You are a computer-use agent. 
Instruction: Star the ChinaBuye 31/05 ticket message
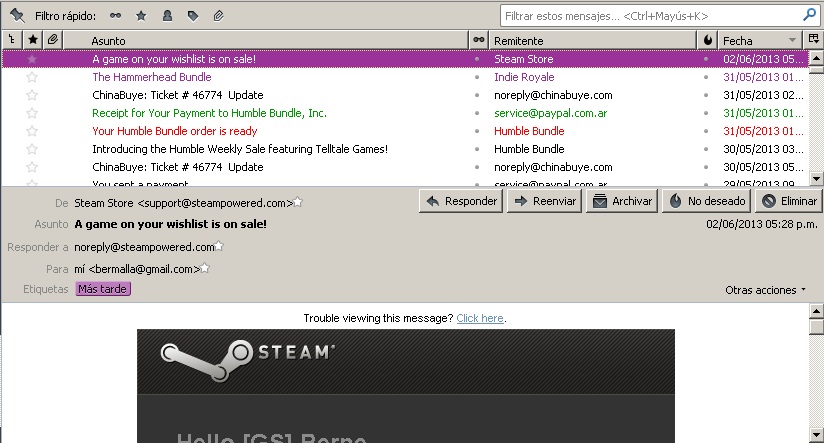tap(32, 95)
